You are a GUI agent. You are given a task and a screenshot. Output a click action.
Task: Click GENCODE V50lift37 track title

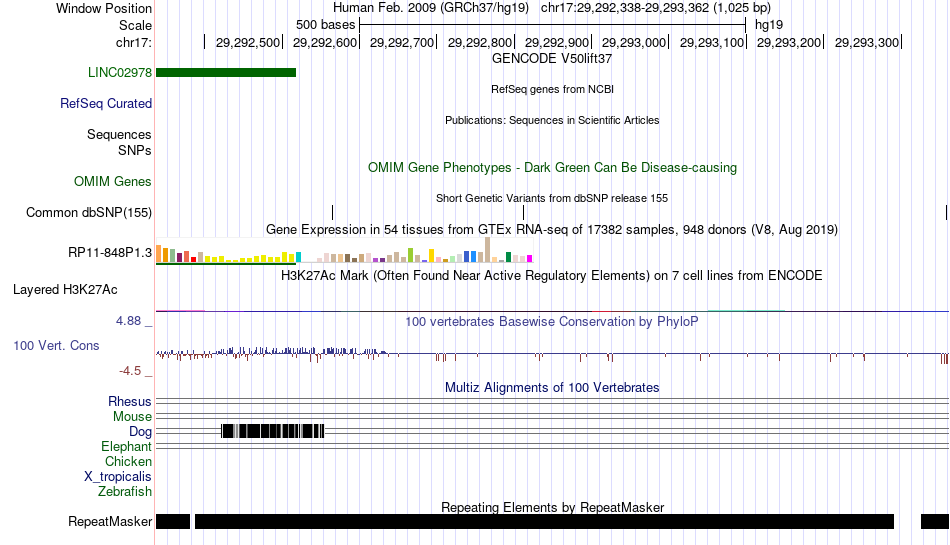click(552, 59)
